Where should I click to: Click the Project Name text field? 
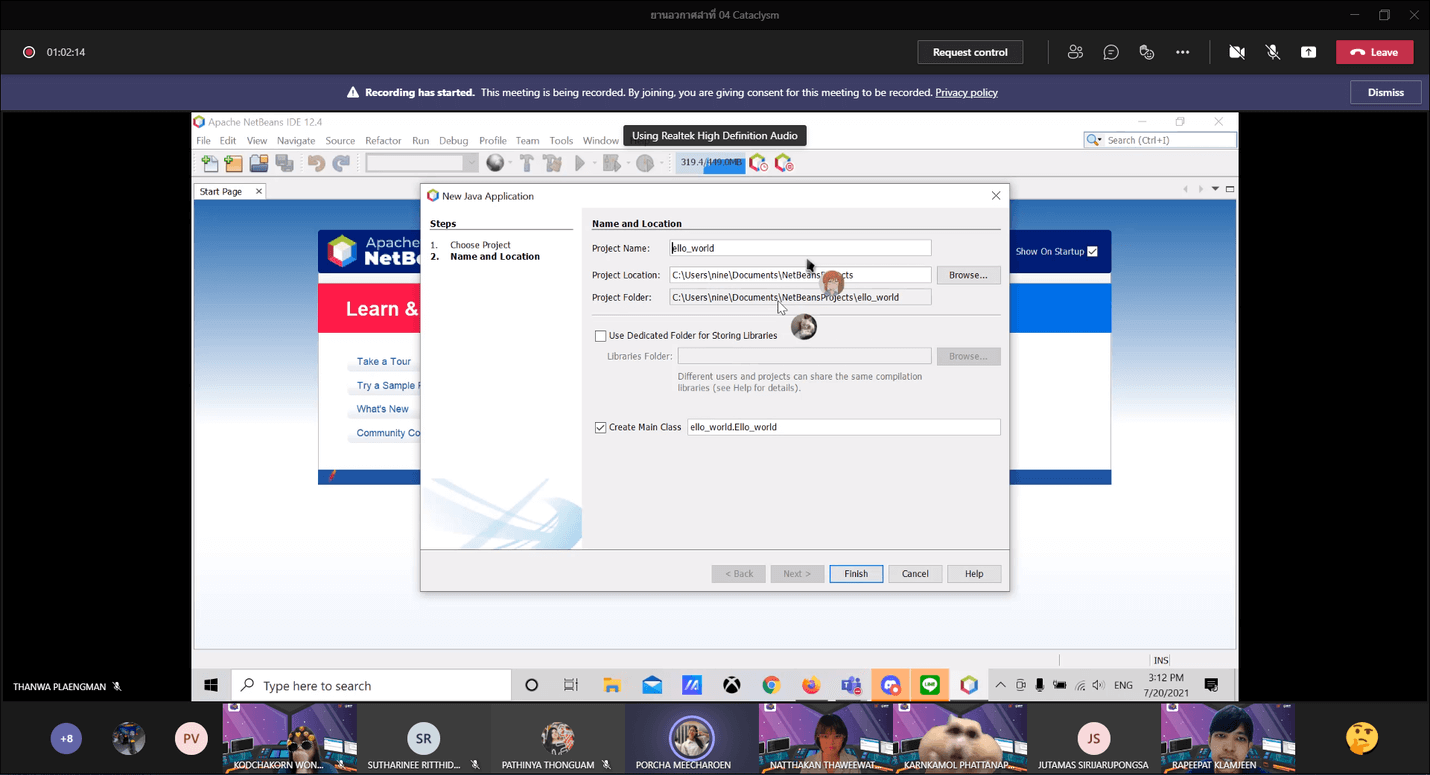pos(800,248)
